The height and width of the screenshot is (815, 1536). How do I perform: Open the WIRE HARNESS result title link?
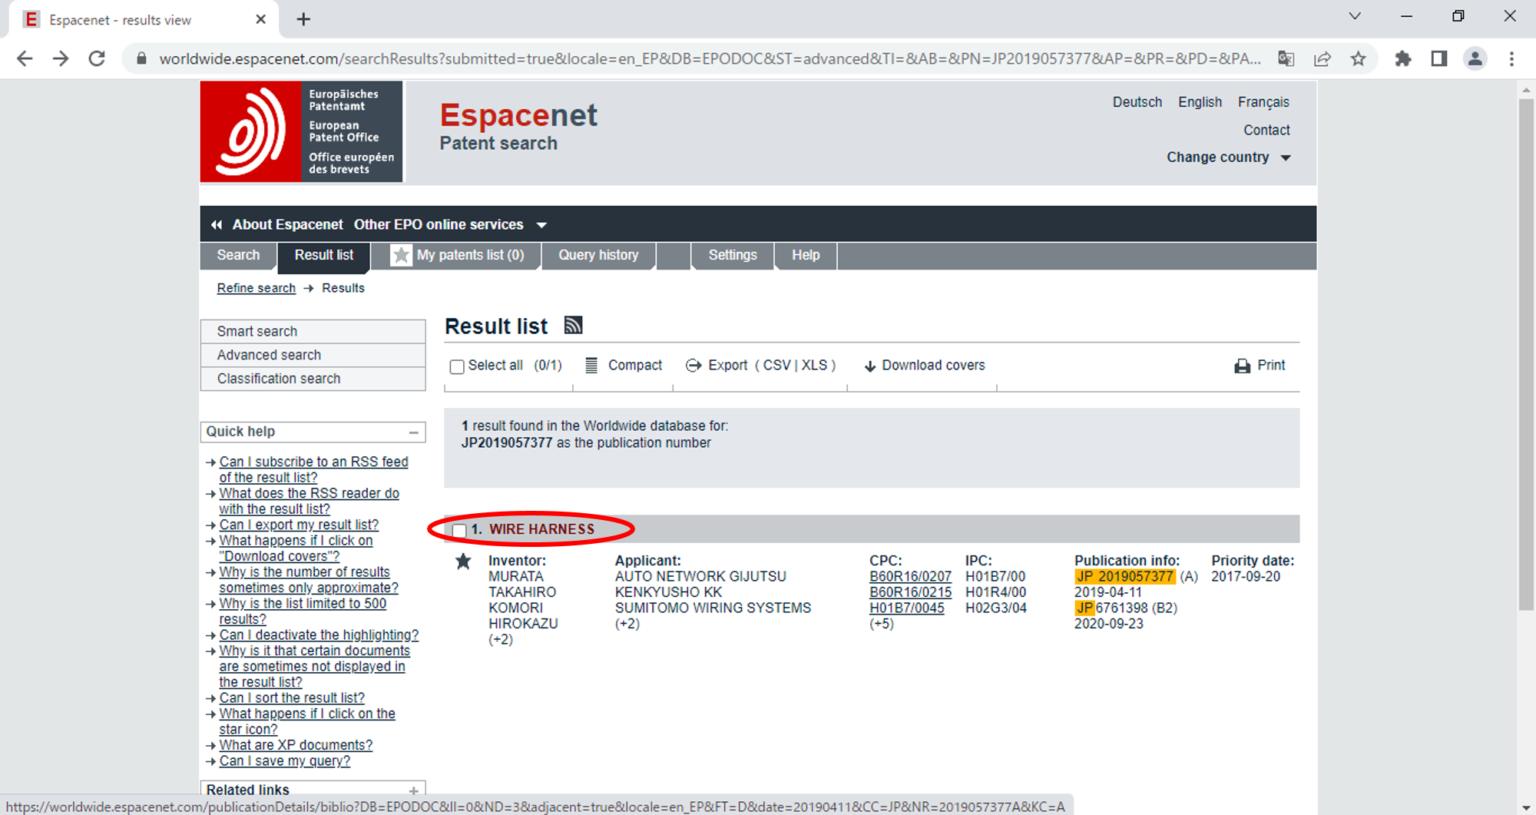pos(541,529)
